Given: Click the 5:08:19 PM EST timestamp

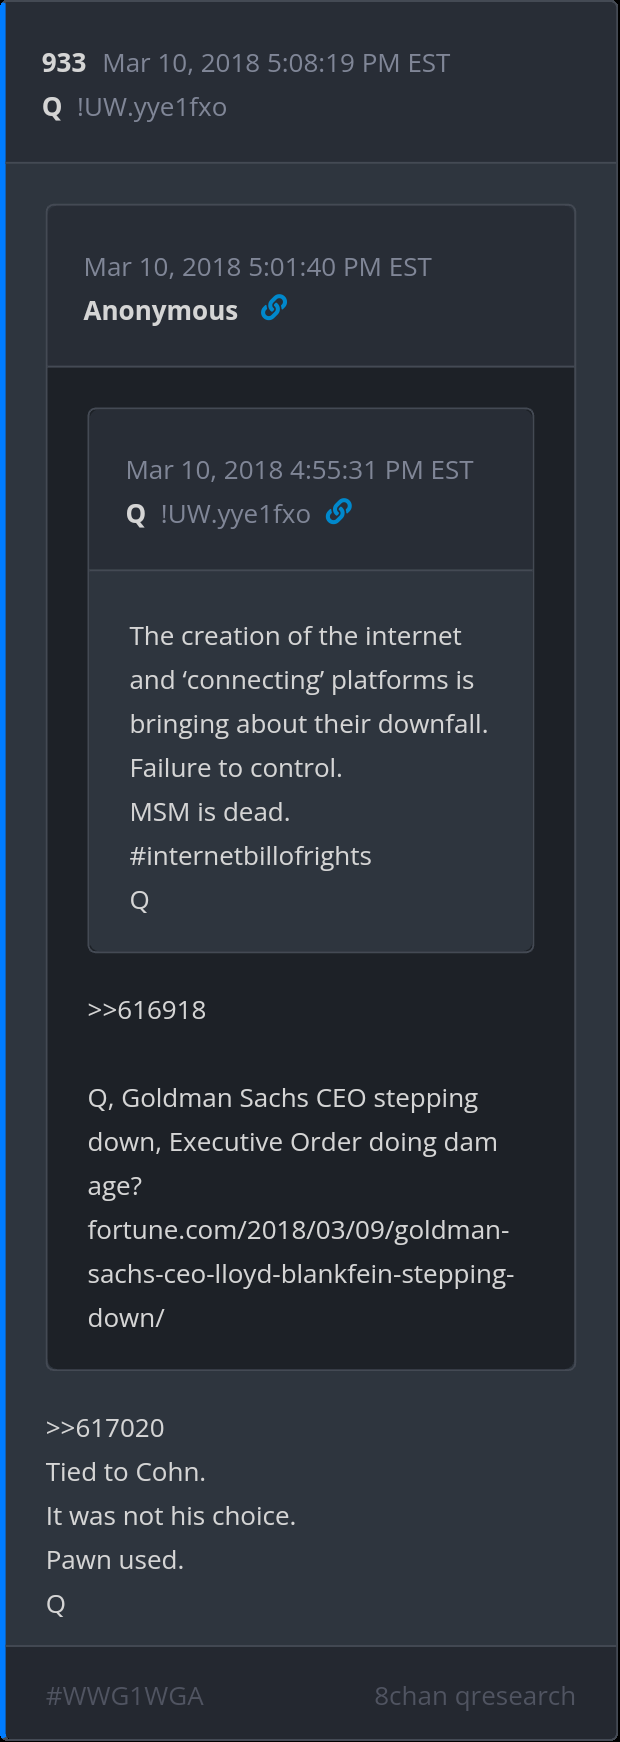Looking at the screenshot, I should point(276,63).
